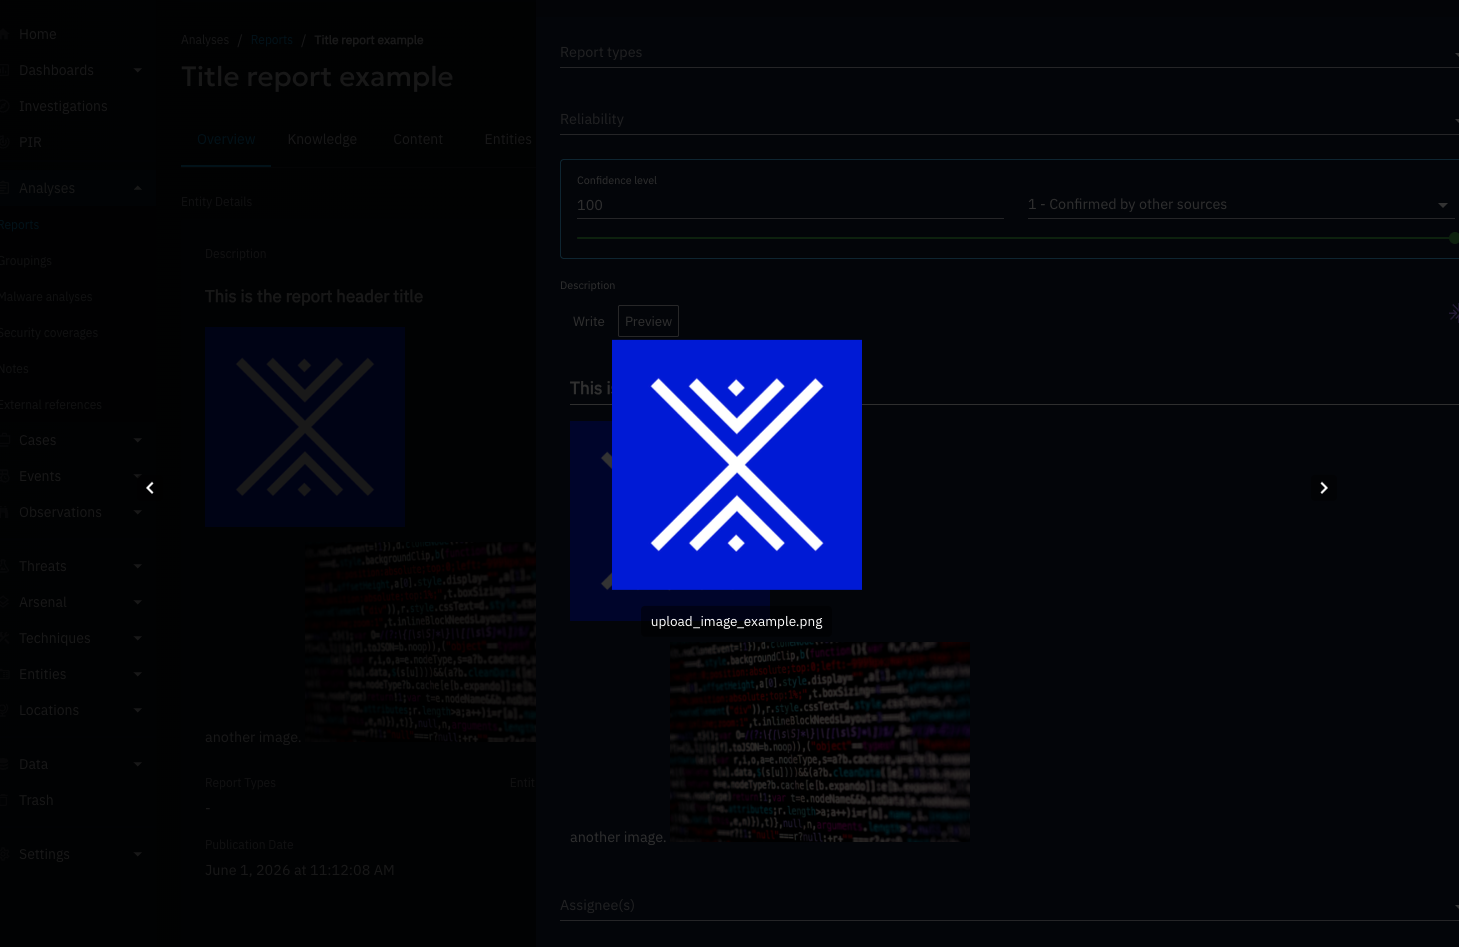Open the Content tab
Screen dimensions: 1459x947
coord(418,139)
